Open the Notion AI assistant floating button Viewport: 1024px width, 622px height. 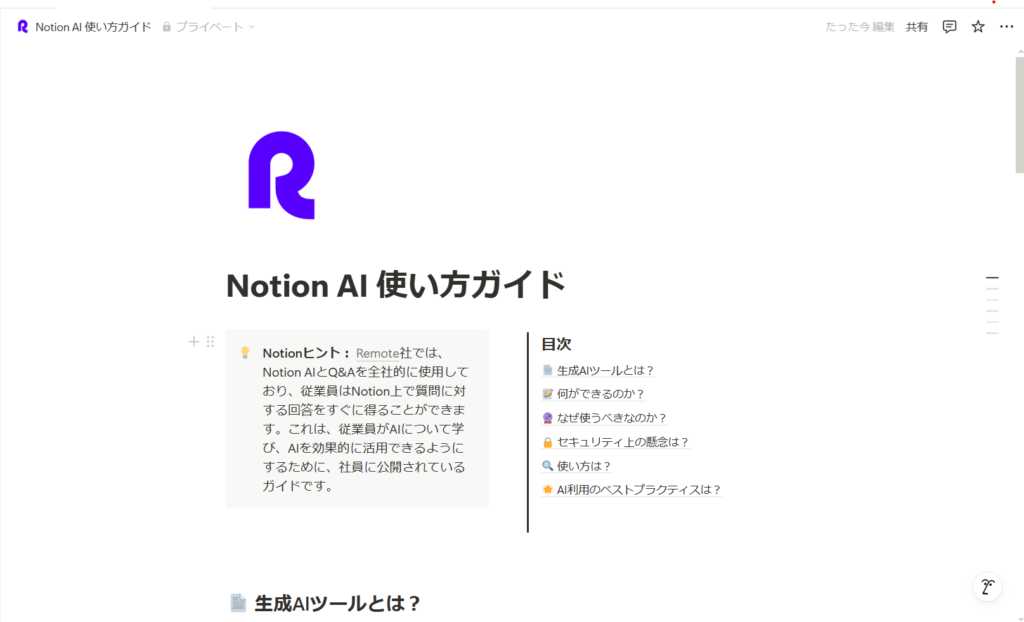click(x=987, y=586)
